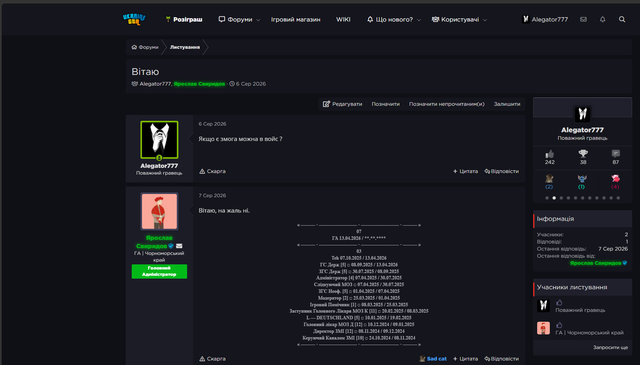Open the Користувачі menu item
640x365 pixels.
pyautogui.click(x=456, y=19)
